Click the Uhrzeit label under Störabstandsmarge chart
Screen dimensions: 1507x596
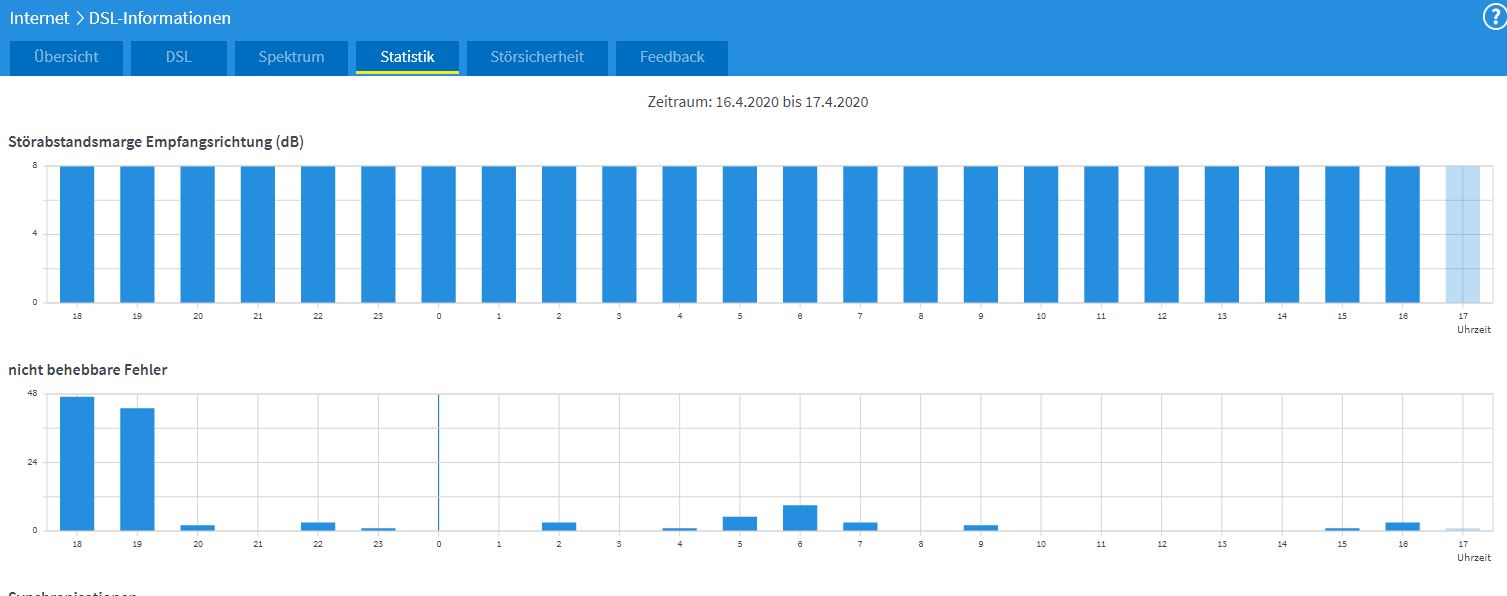[x=1474, y=328]
